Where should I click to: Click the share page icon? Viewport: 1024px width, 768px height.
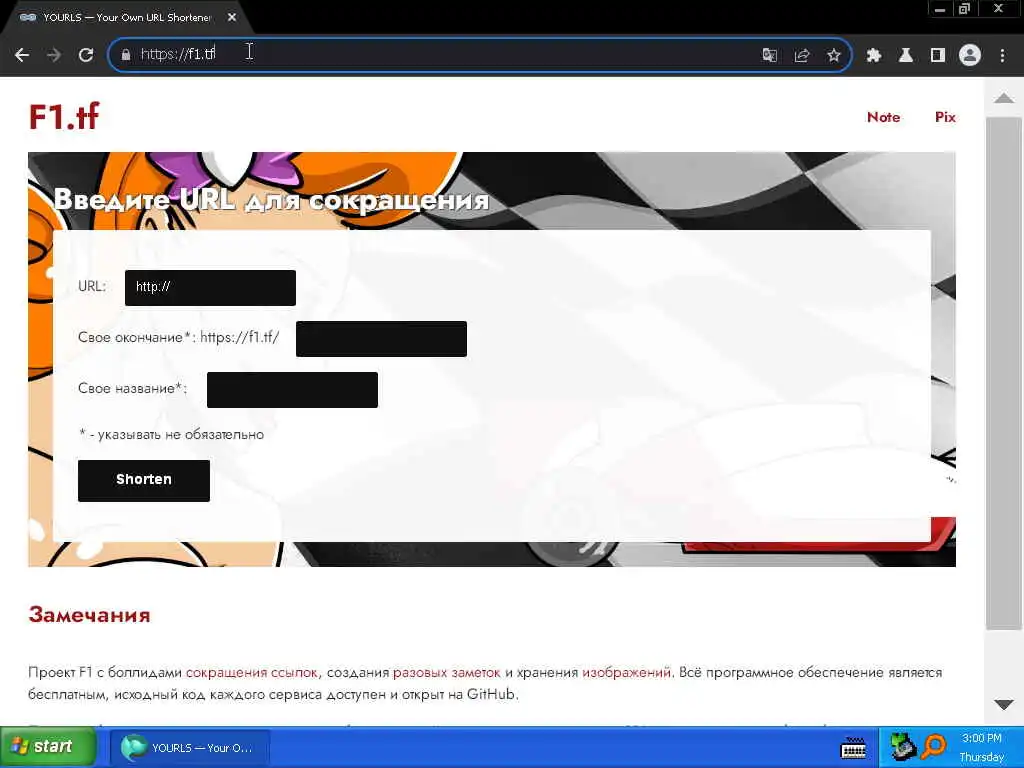tap(802, 55)
